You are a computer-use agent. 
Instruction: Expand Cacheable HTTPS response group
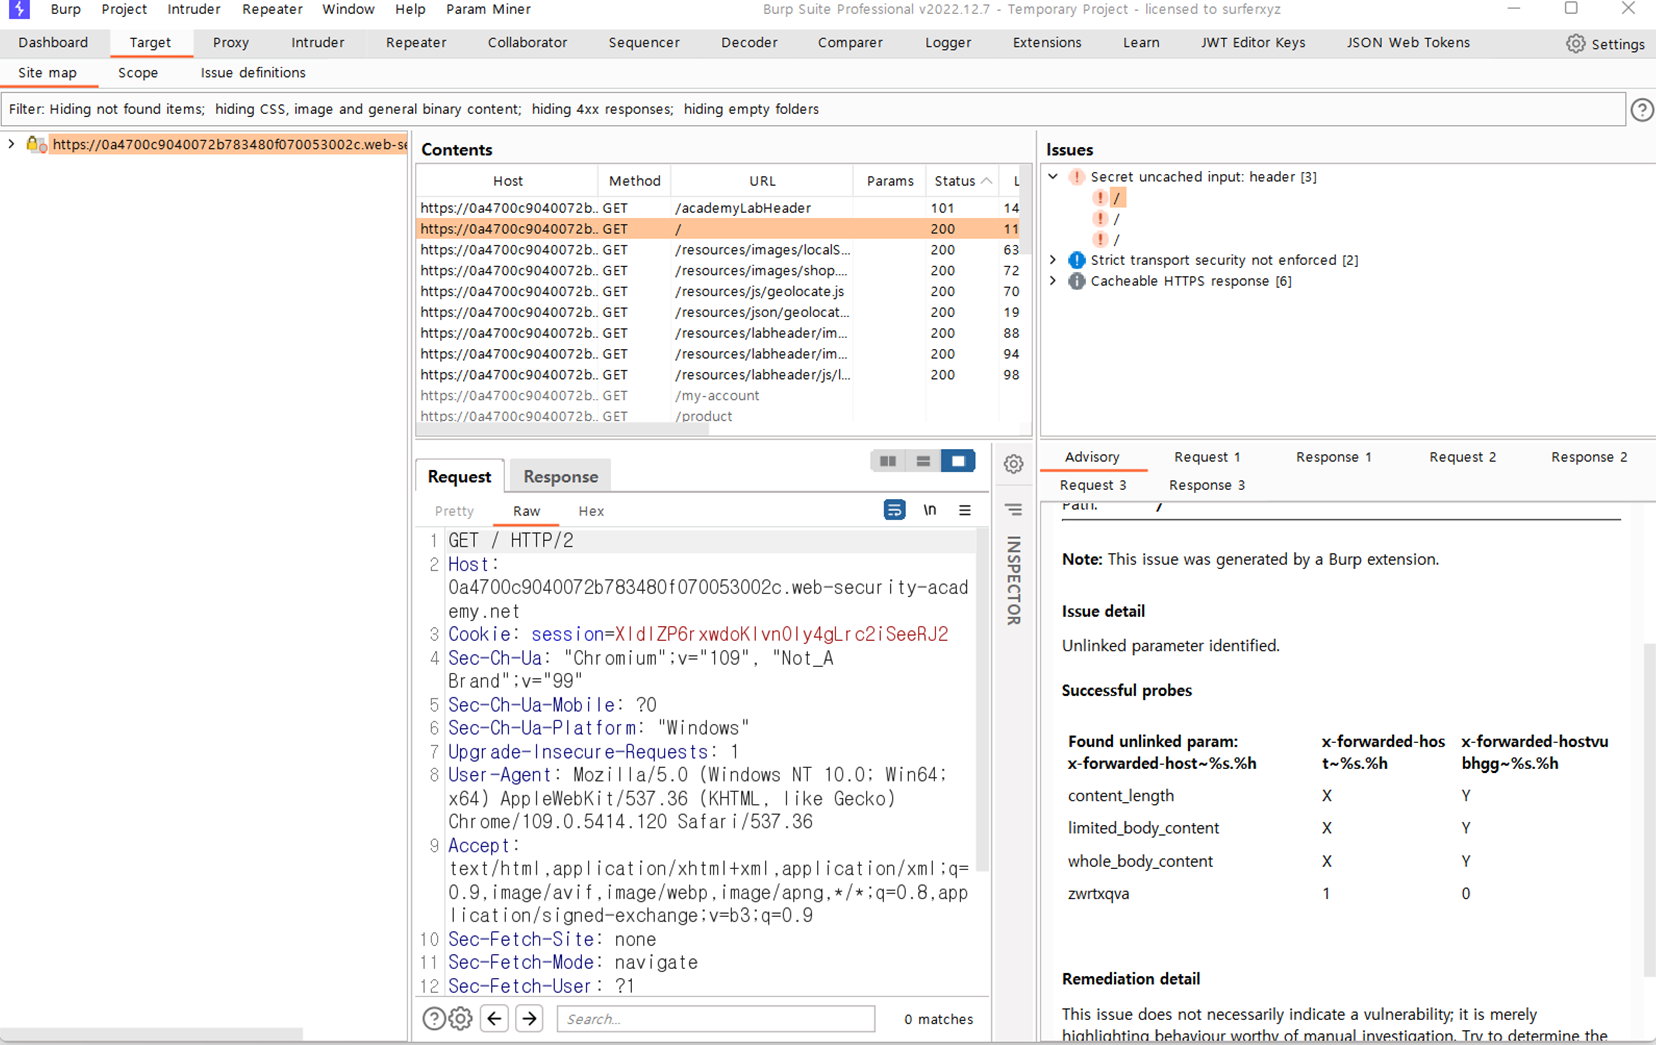(1053, 281)
